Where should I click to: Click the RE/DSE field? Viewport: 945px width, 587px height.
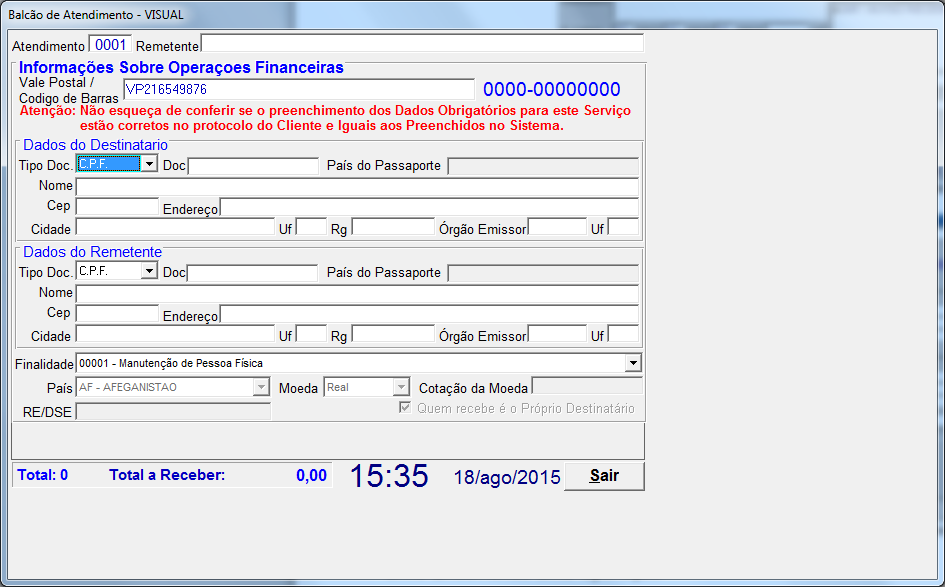(173, 411)
